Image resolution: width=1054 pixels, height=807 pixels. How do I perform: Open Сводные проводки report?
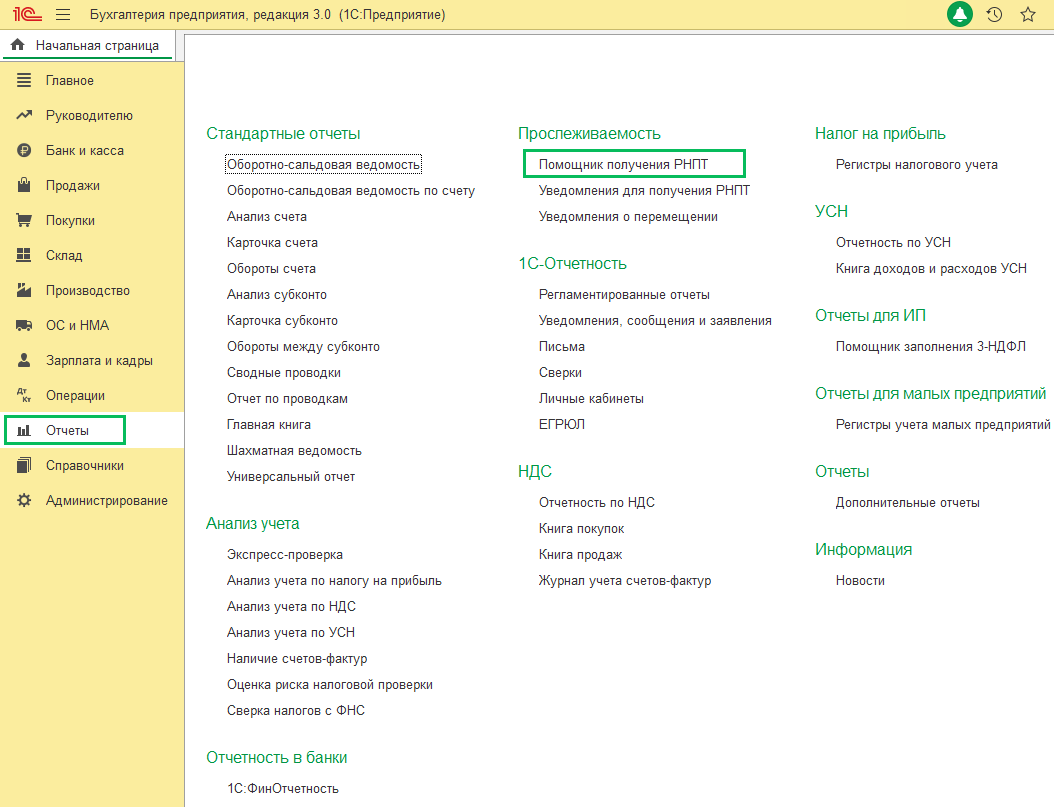(x=284, y=372)
